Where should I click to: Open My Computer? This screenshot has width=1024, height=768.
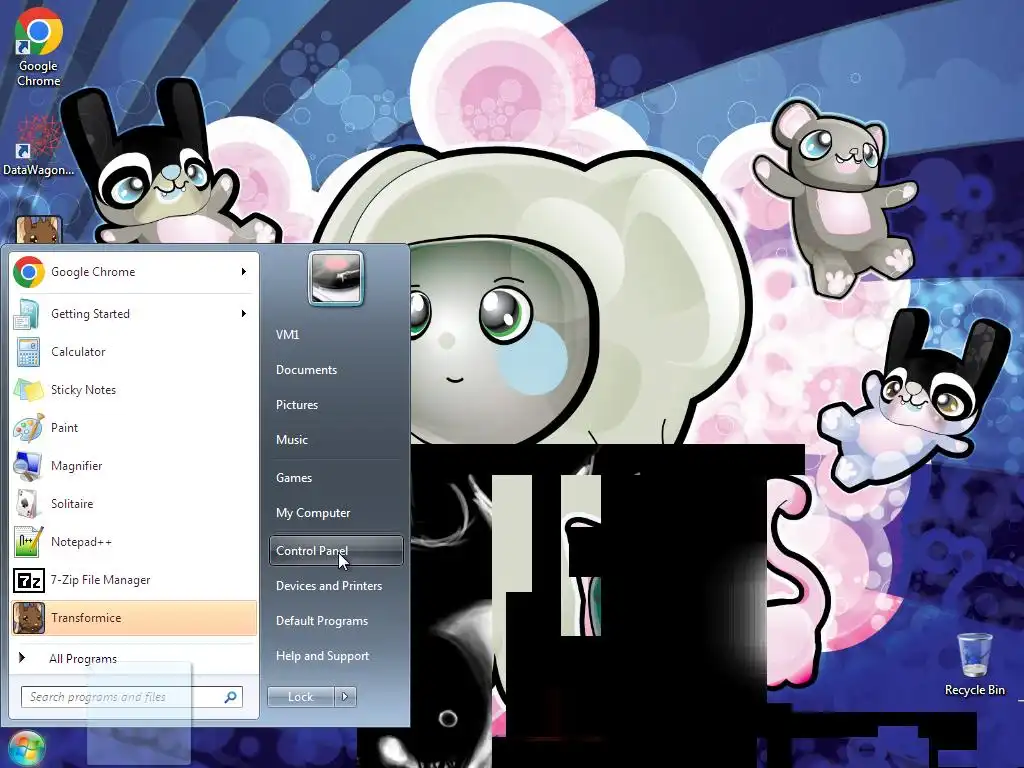(x=313, y=513)
